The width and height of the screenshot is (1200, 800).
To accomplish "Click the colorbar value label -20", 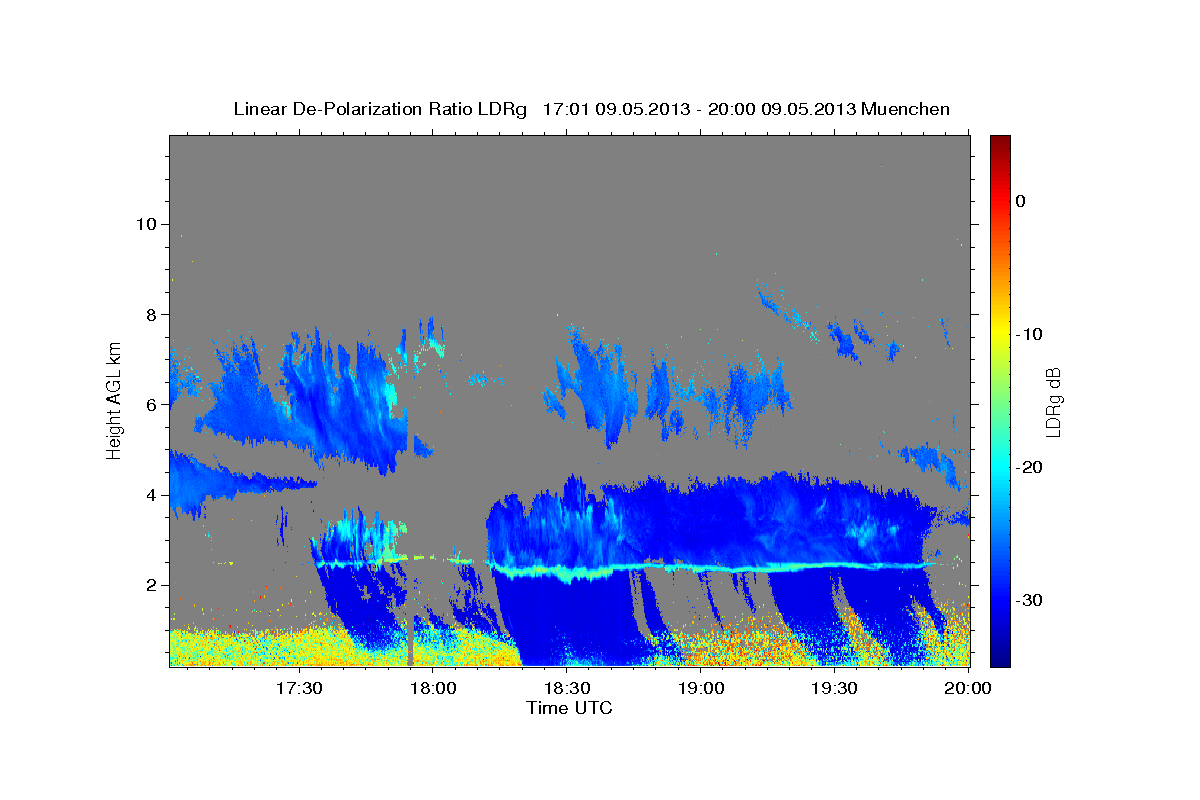I will pos(1029,467).
